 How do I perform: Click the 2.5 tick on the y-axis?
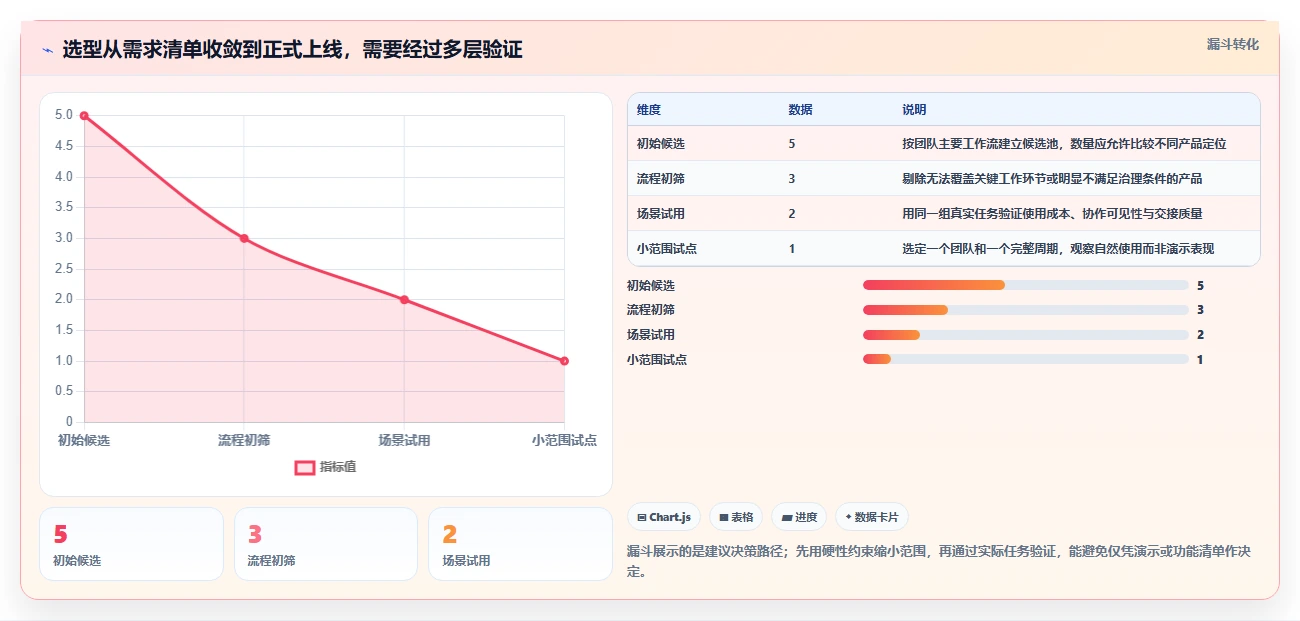tap(64, 269)
